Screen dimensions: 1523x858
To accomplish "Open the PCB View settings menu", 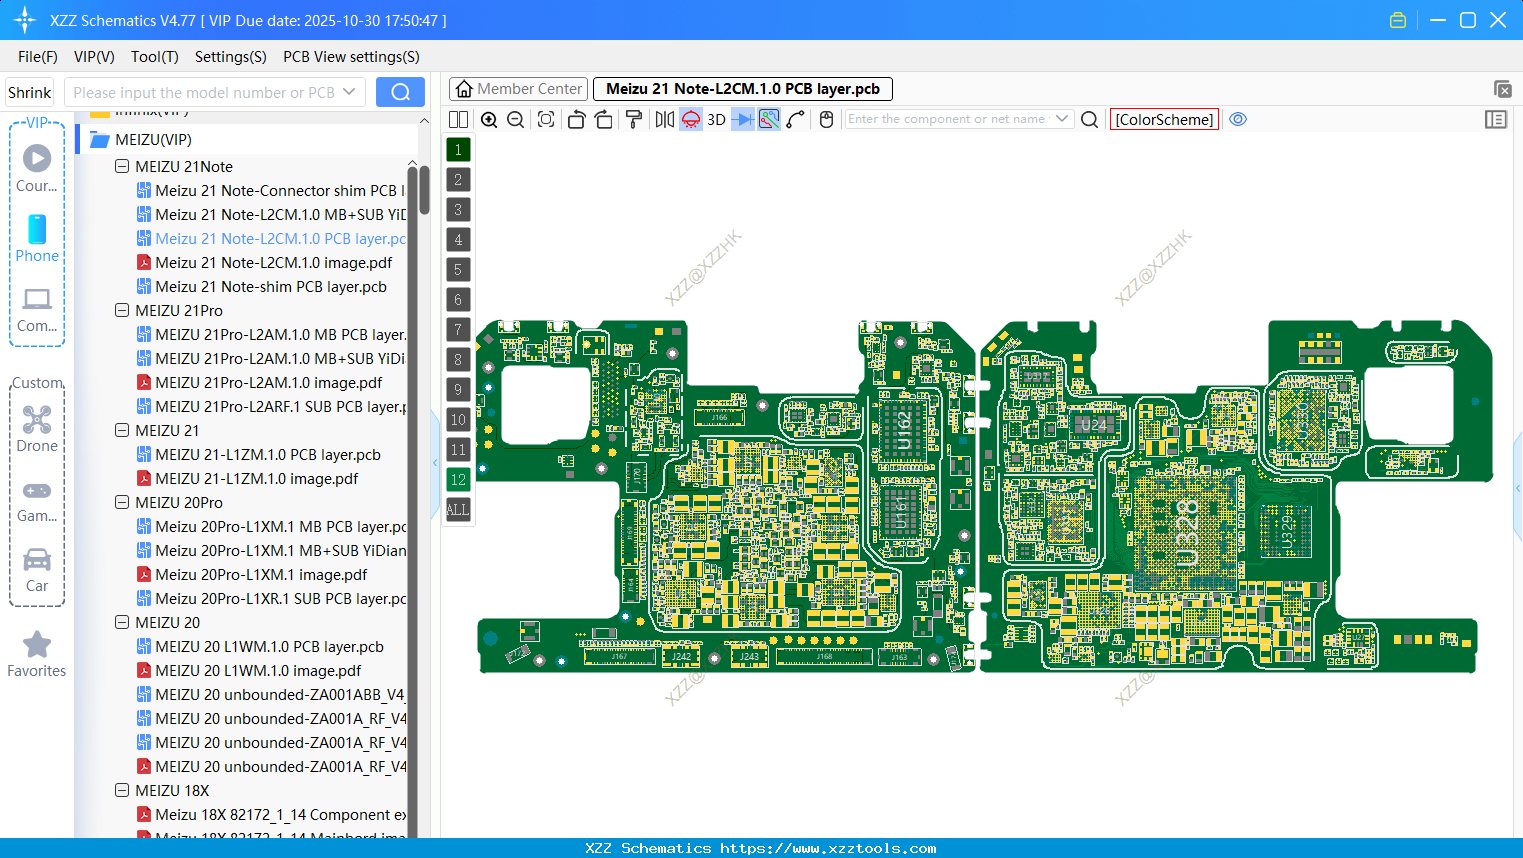I will (350, 57).
